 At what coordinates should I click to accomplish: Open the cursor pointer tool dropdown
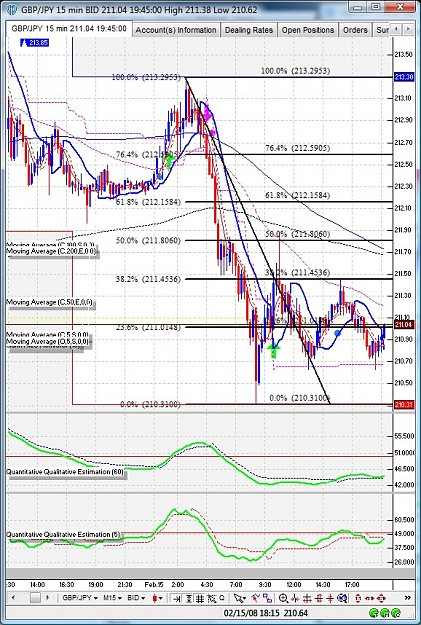(x=240, y=598)
